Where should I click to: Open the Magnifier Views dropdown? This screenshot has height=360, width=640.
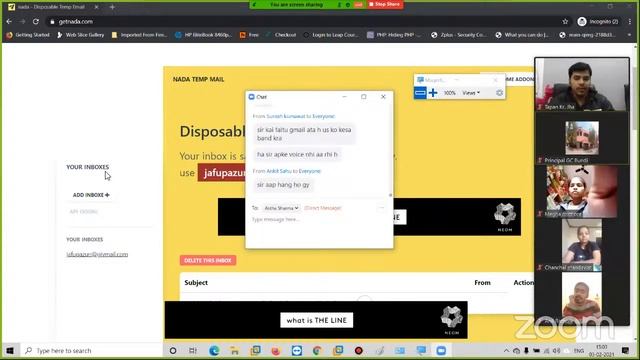point(471,93)
